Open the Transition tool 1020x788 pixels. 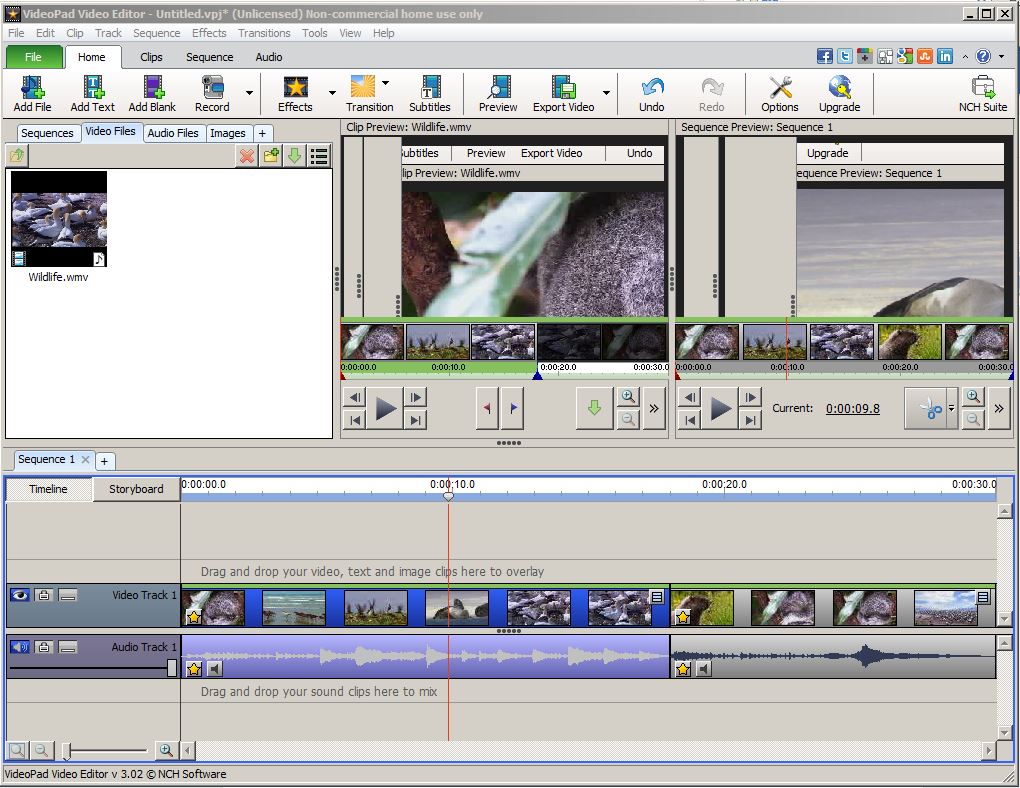click(369, 94)
